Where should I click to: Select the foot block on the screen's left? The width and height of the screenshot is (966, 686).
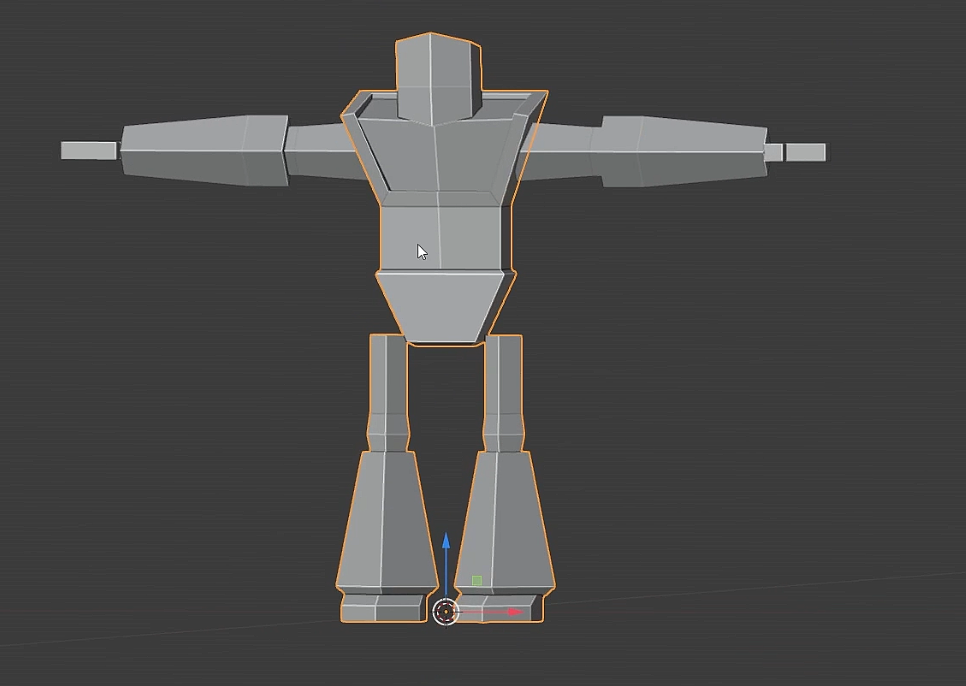(x=383, y=608)
